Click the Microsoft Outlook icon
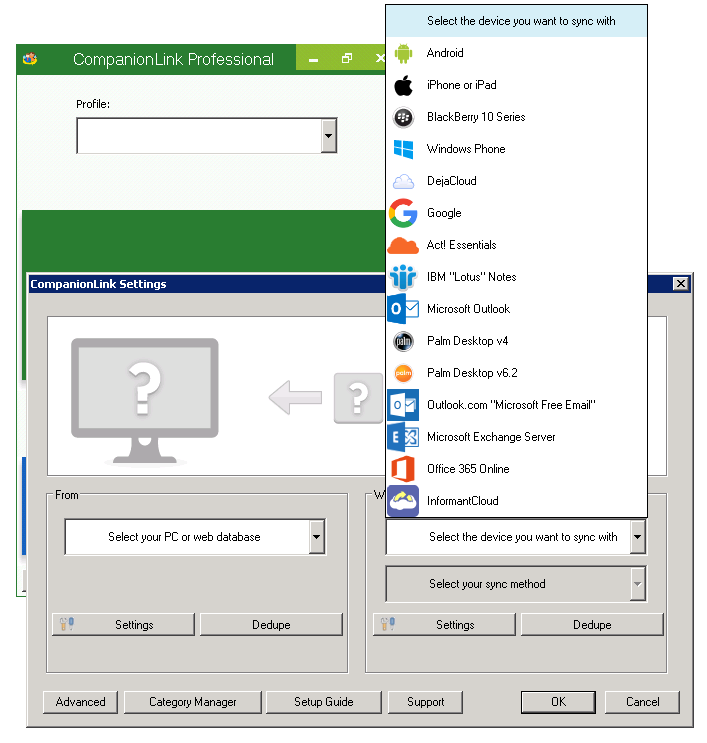This screenshot has height=743, width=707. pyautogui.click(x=403, y=309)
